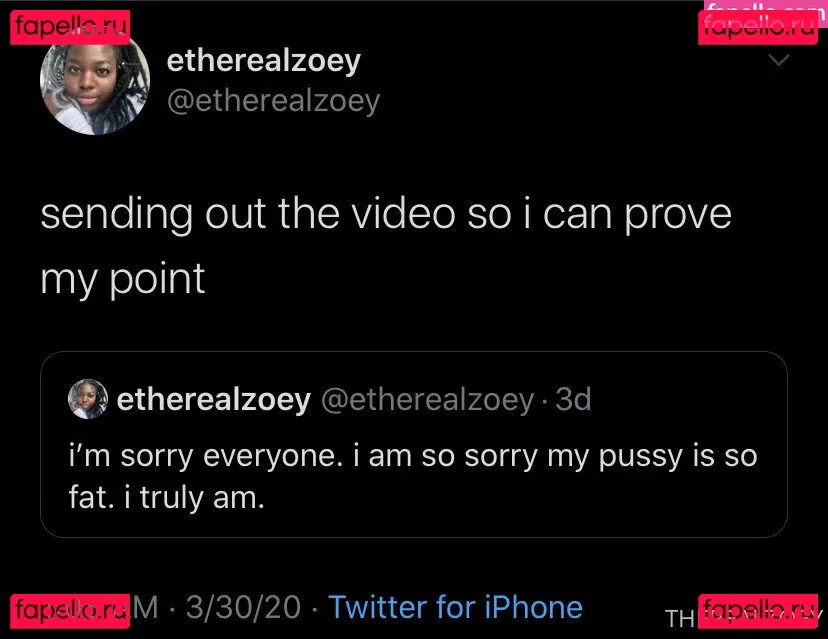Click the bold etherealzoey name in header

[x=263, y=61]
